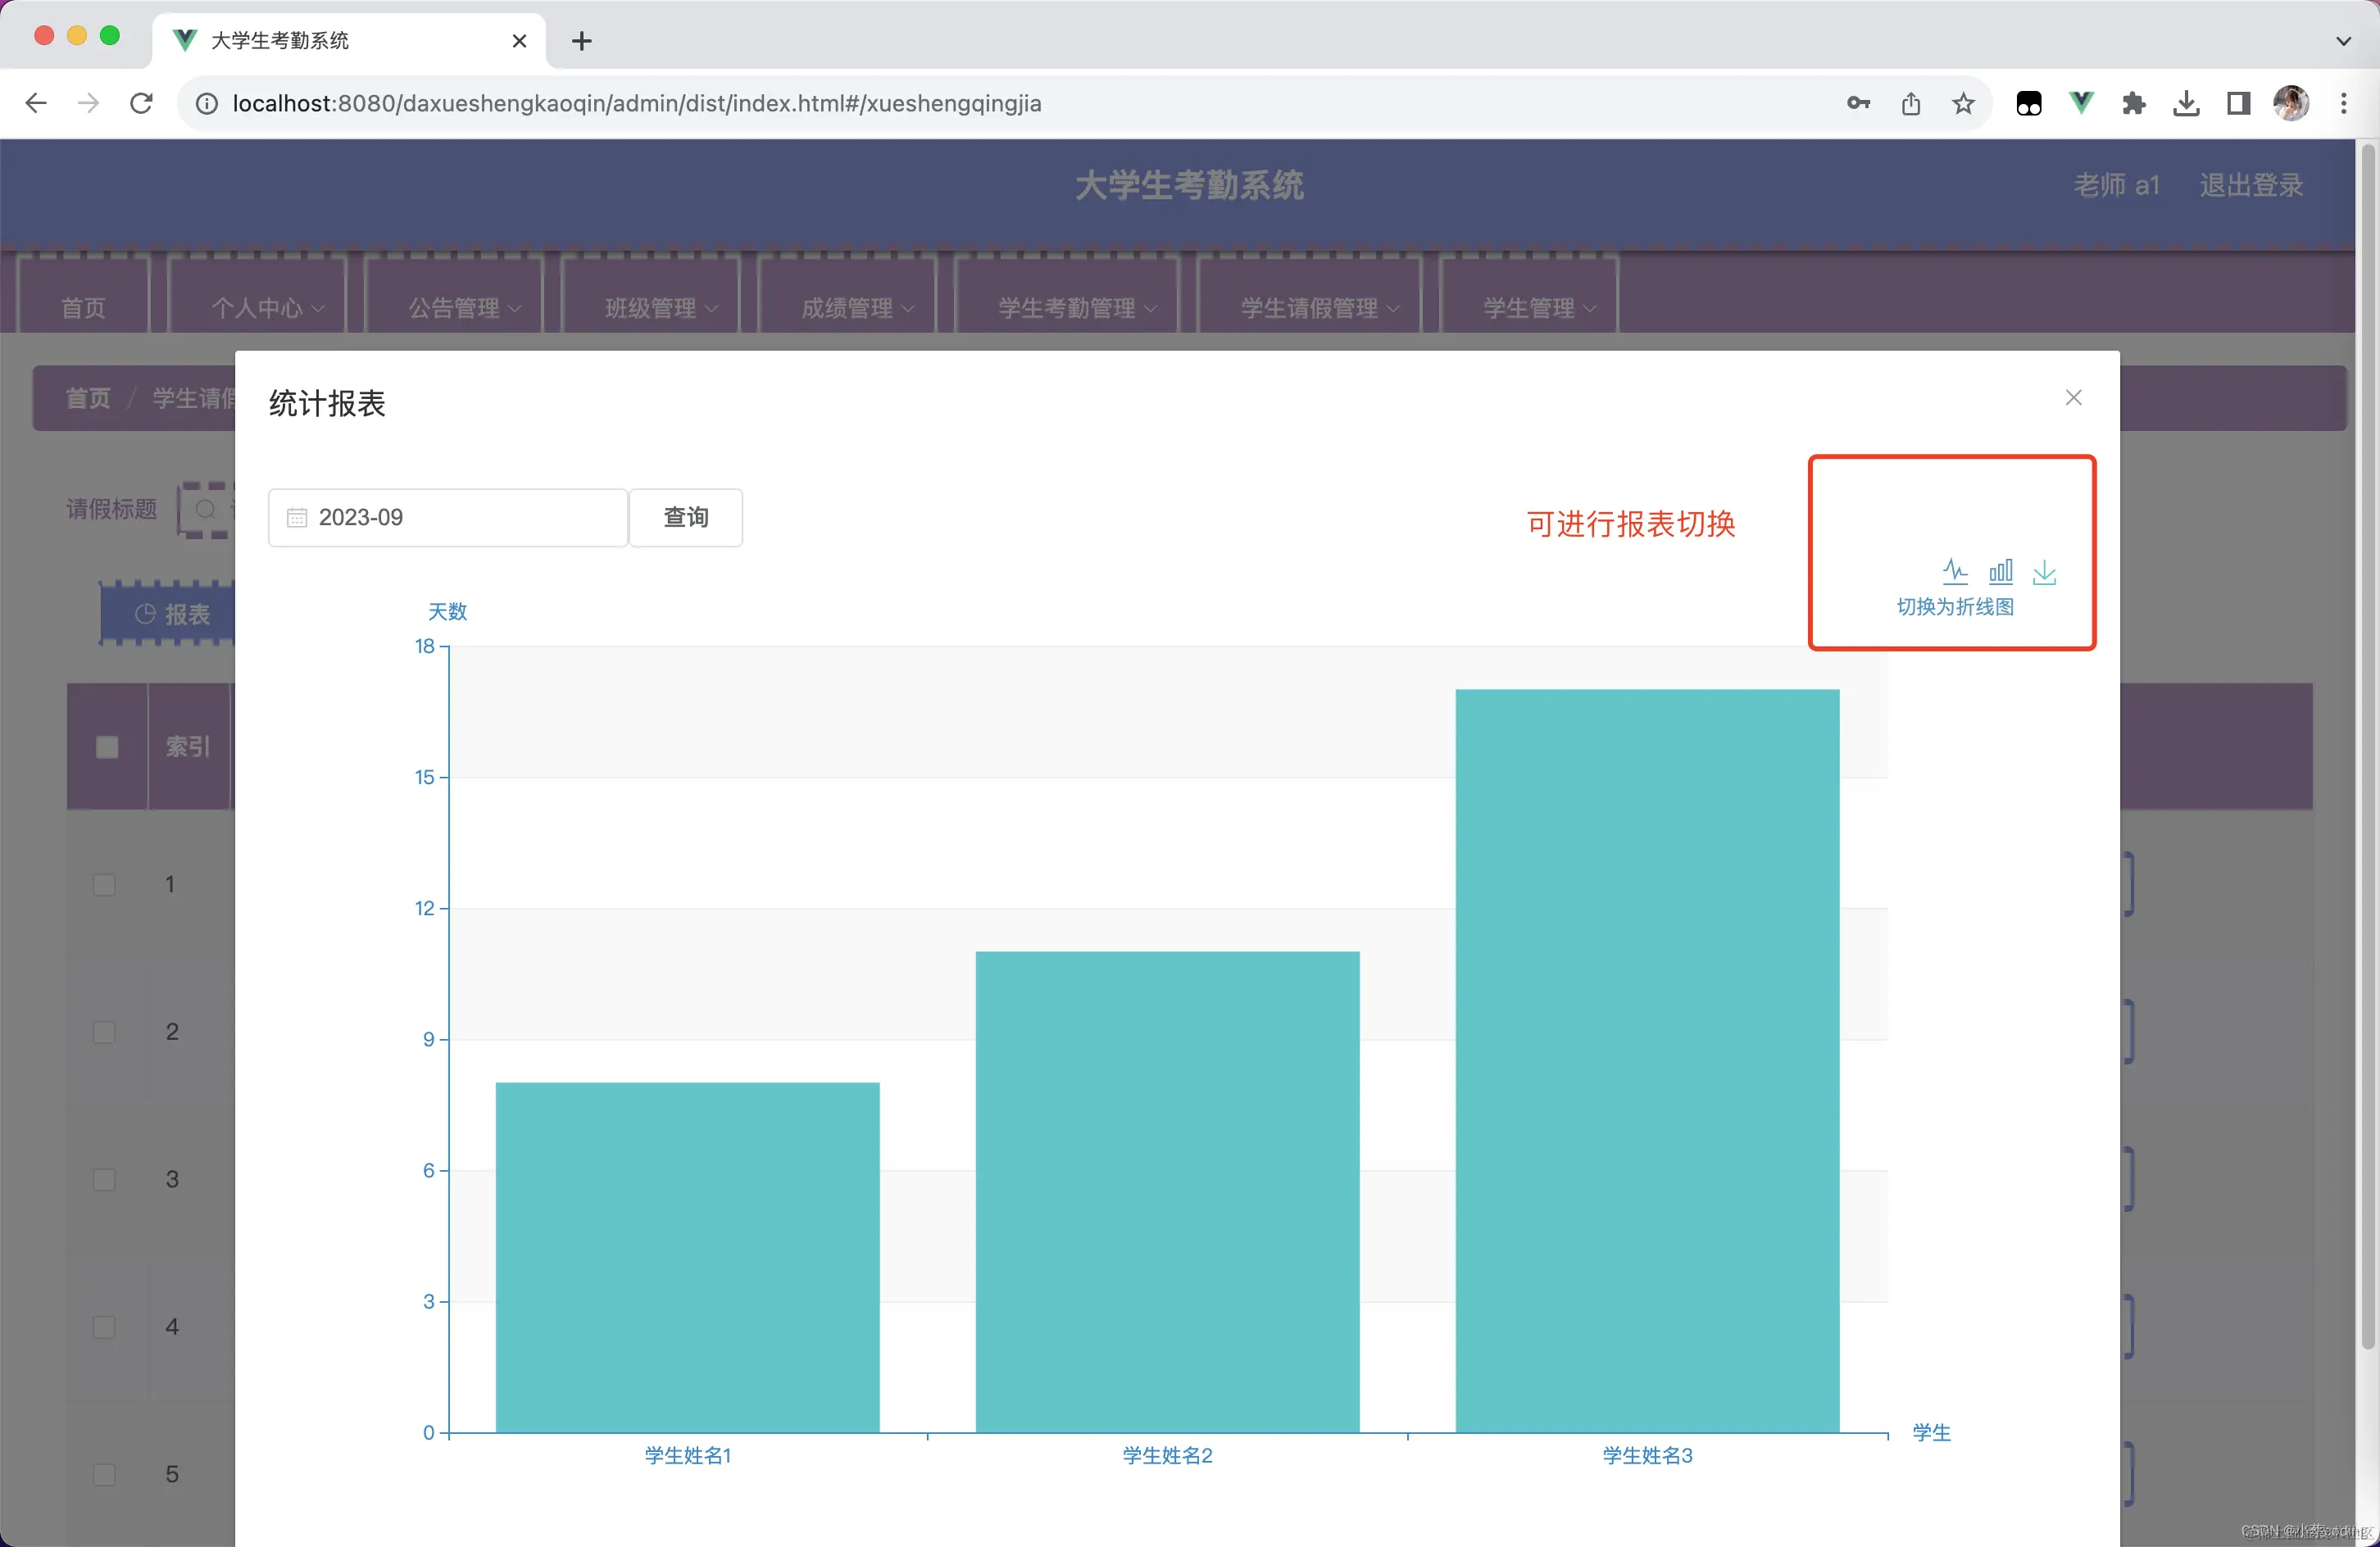Image resolution: width=2380 pixels, height=1547 pixels.
Task: Toggle the select-all header checkbox
Action: tap(107, 747)
